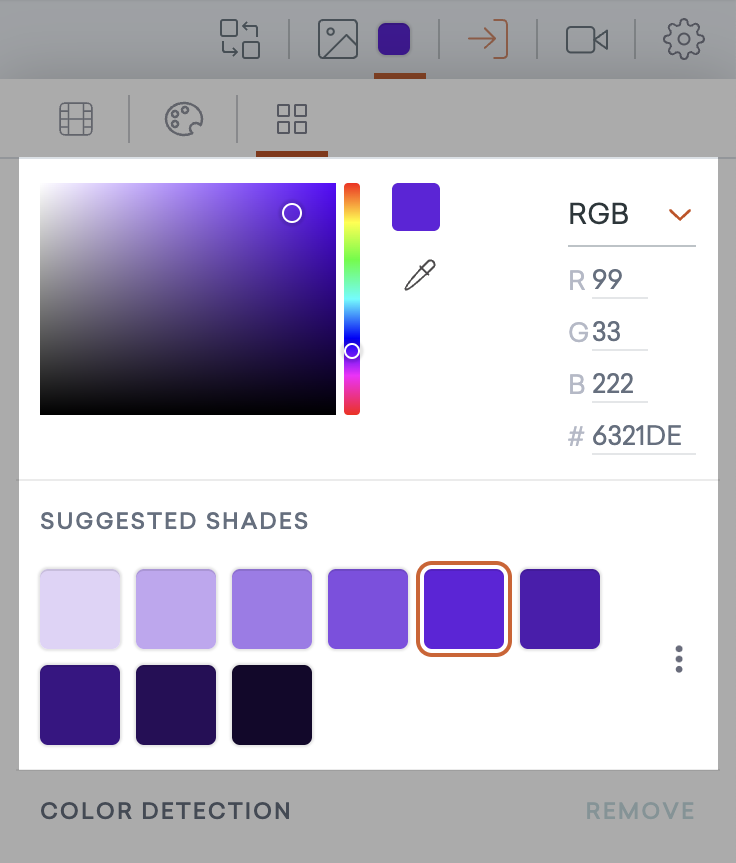736x863 pixels.
Task: Switch to the film grid tab
Action: 77,119
